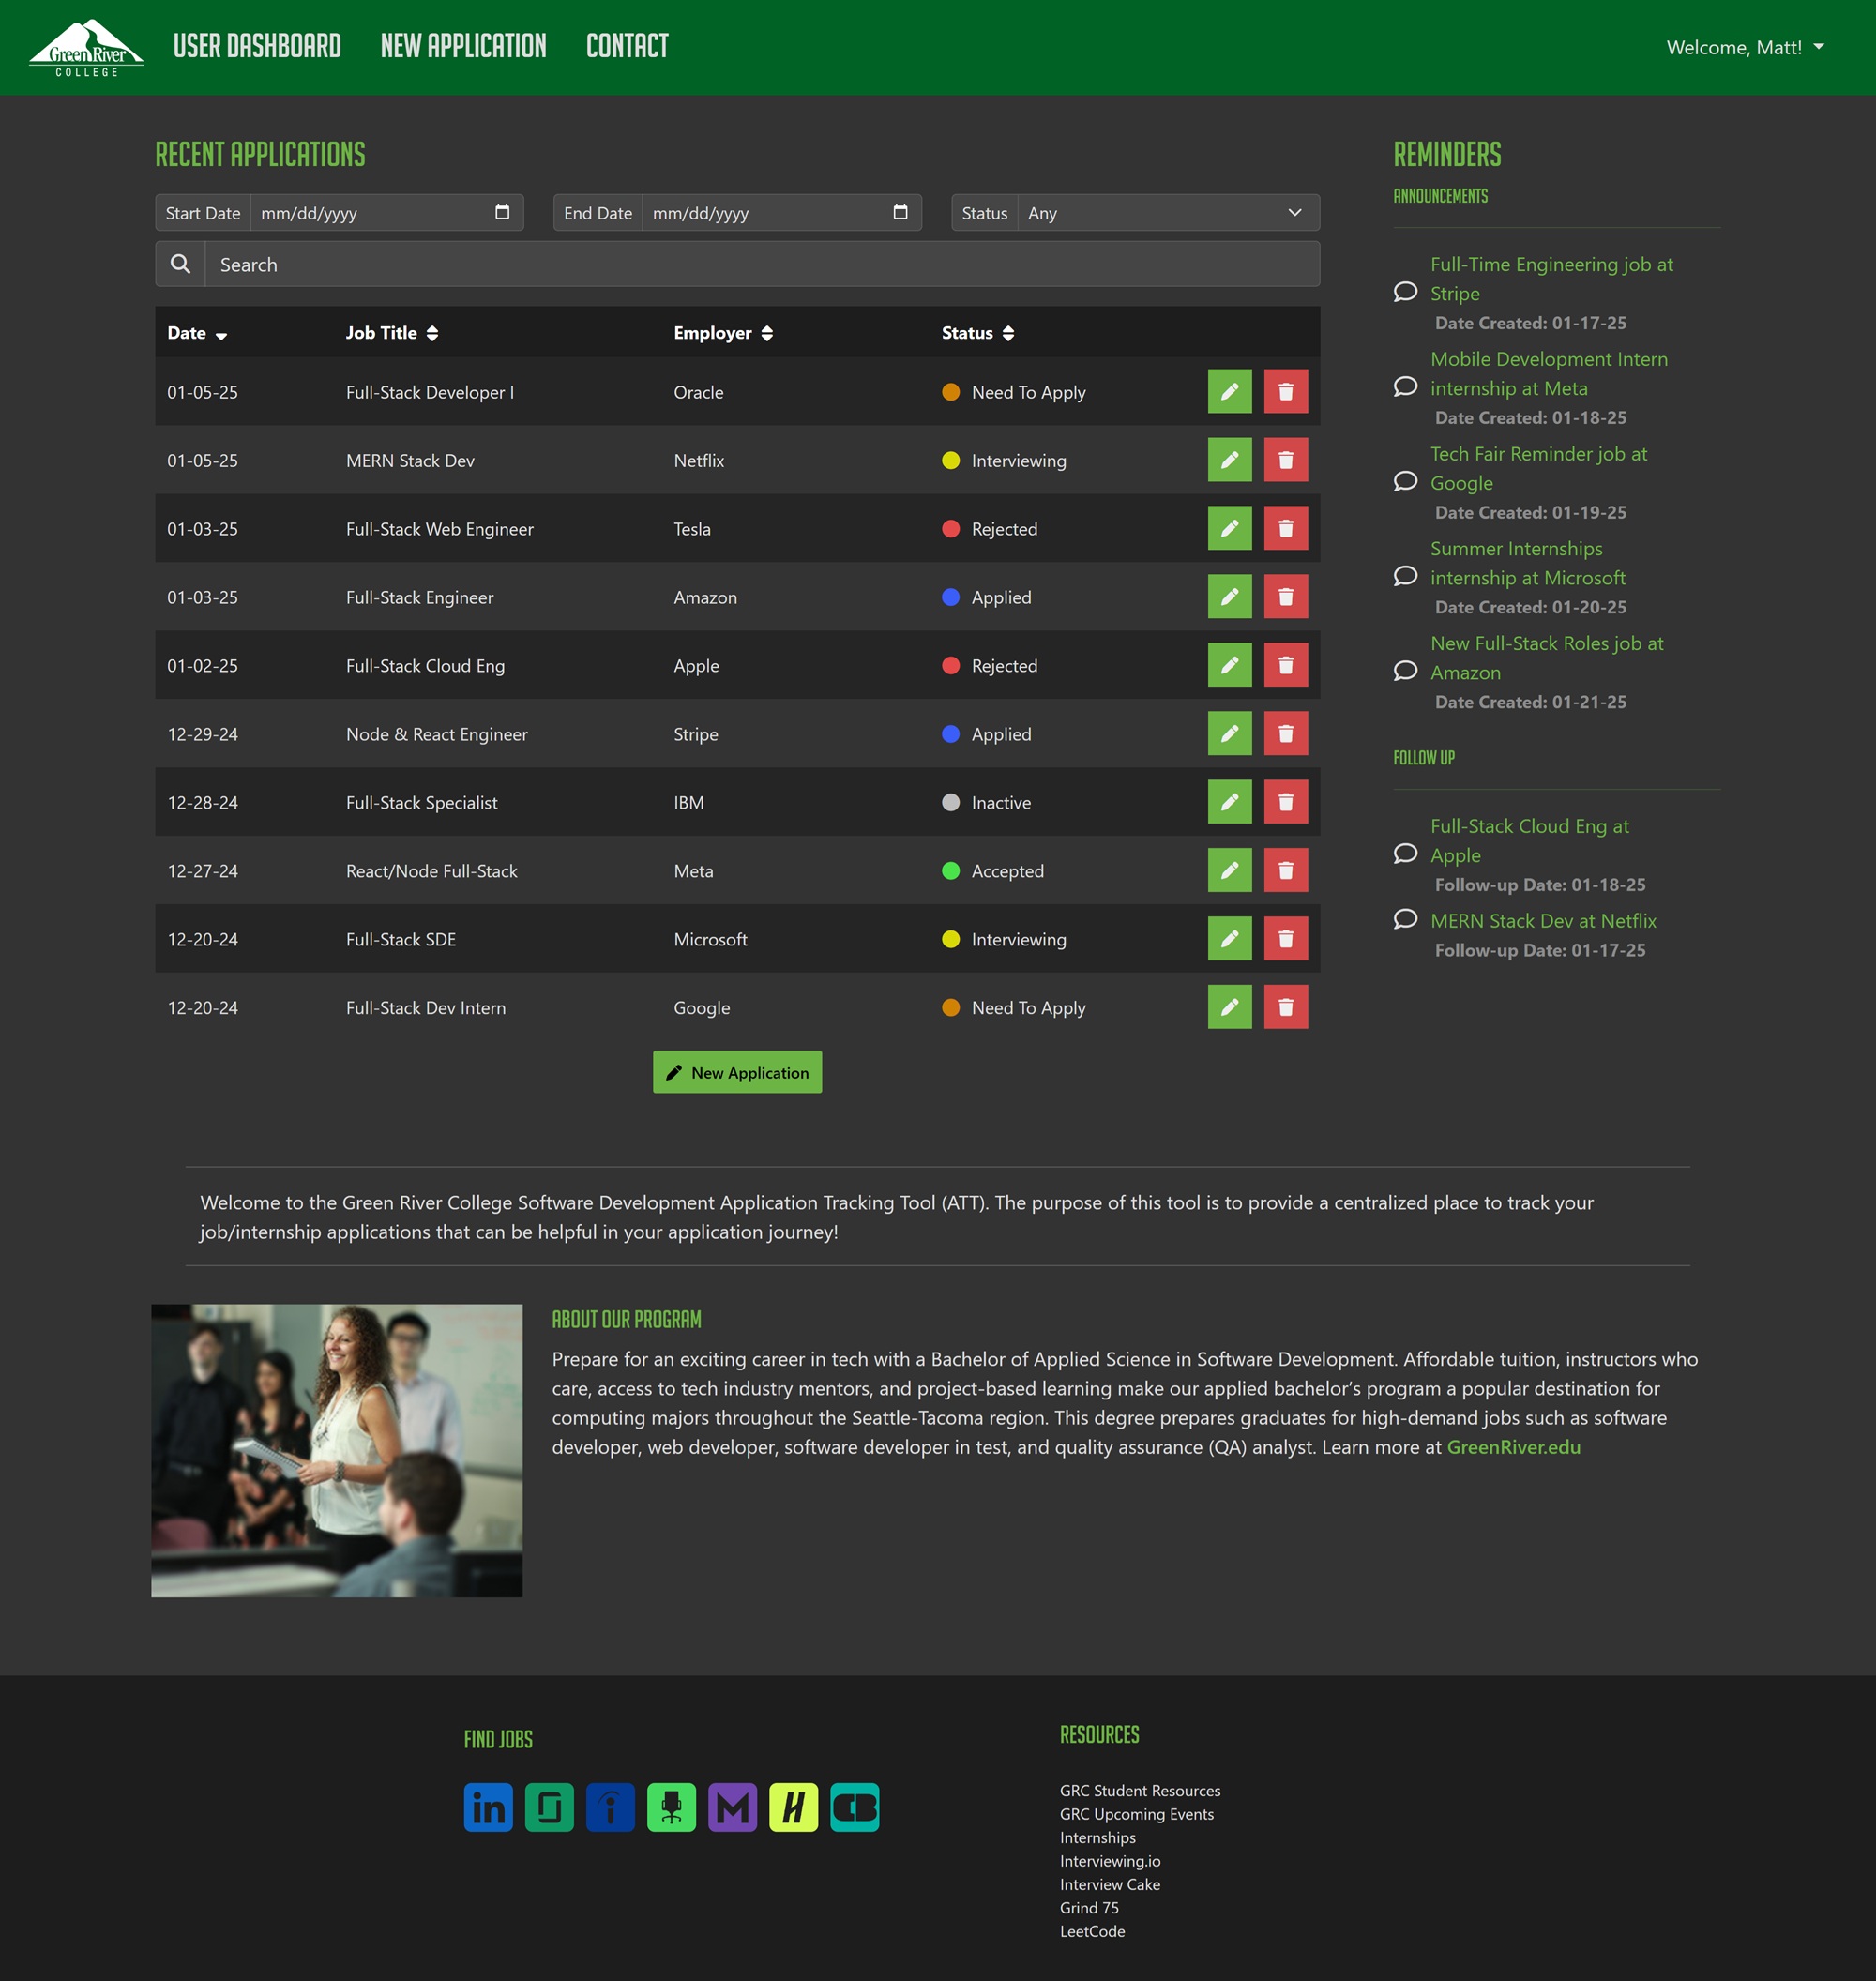Expand the Welcome, Matt! user menu
Viewport: 1876px width, 1981px height.
point(1745,47)
